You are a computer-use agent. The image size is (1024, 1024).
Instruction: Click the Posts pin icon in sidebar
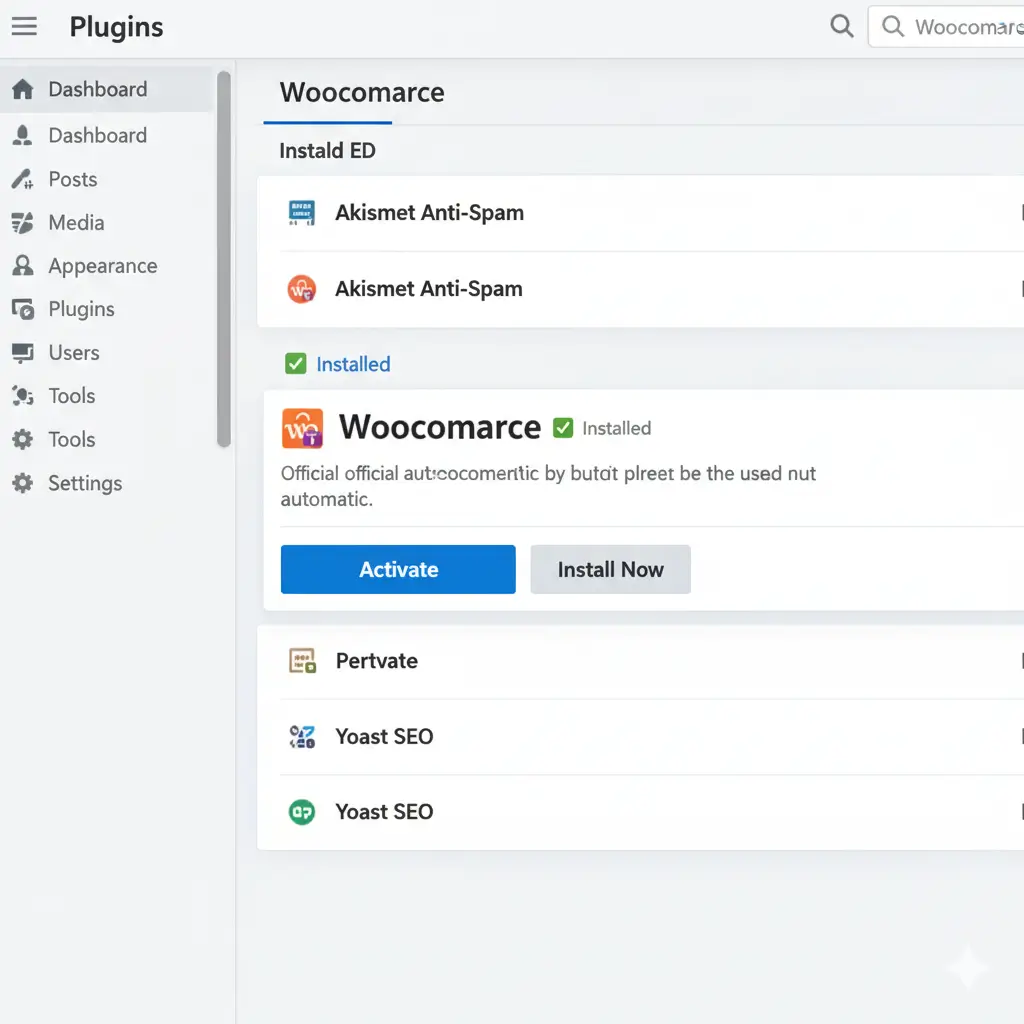[22, 180]
